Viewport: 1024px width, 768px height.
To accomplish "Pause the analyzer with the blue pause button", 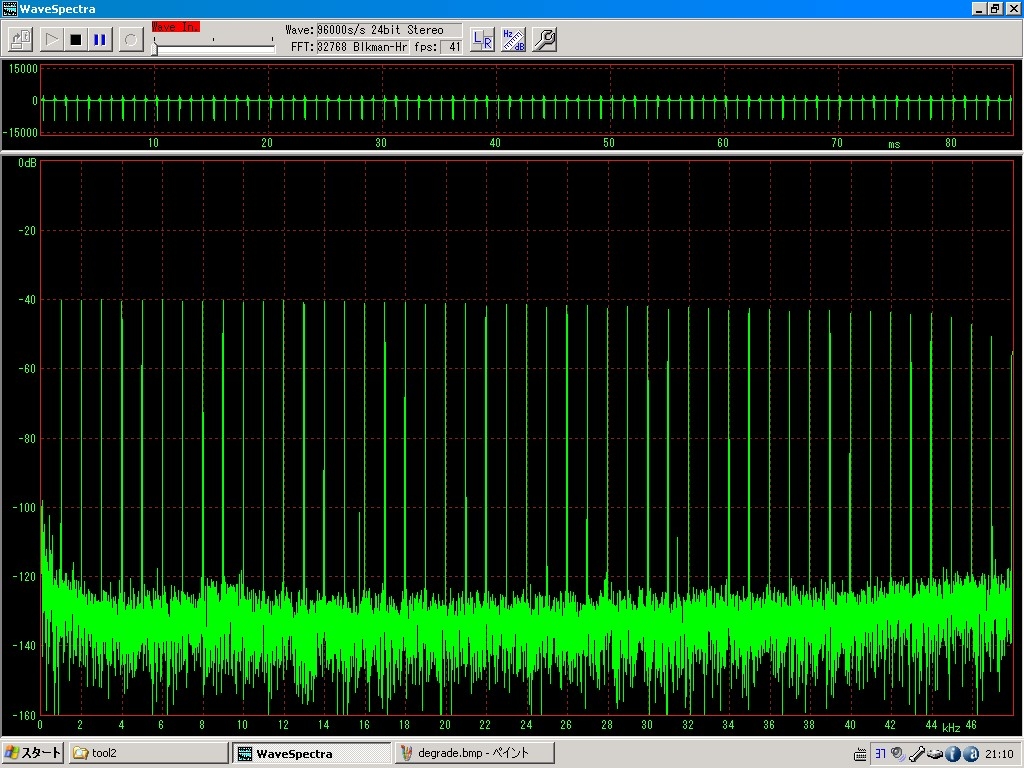I will [x=100, y=39].
